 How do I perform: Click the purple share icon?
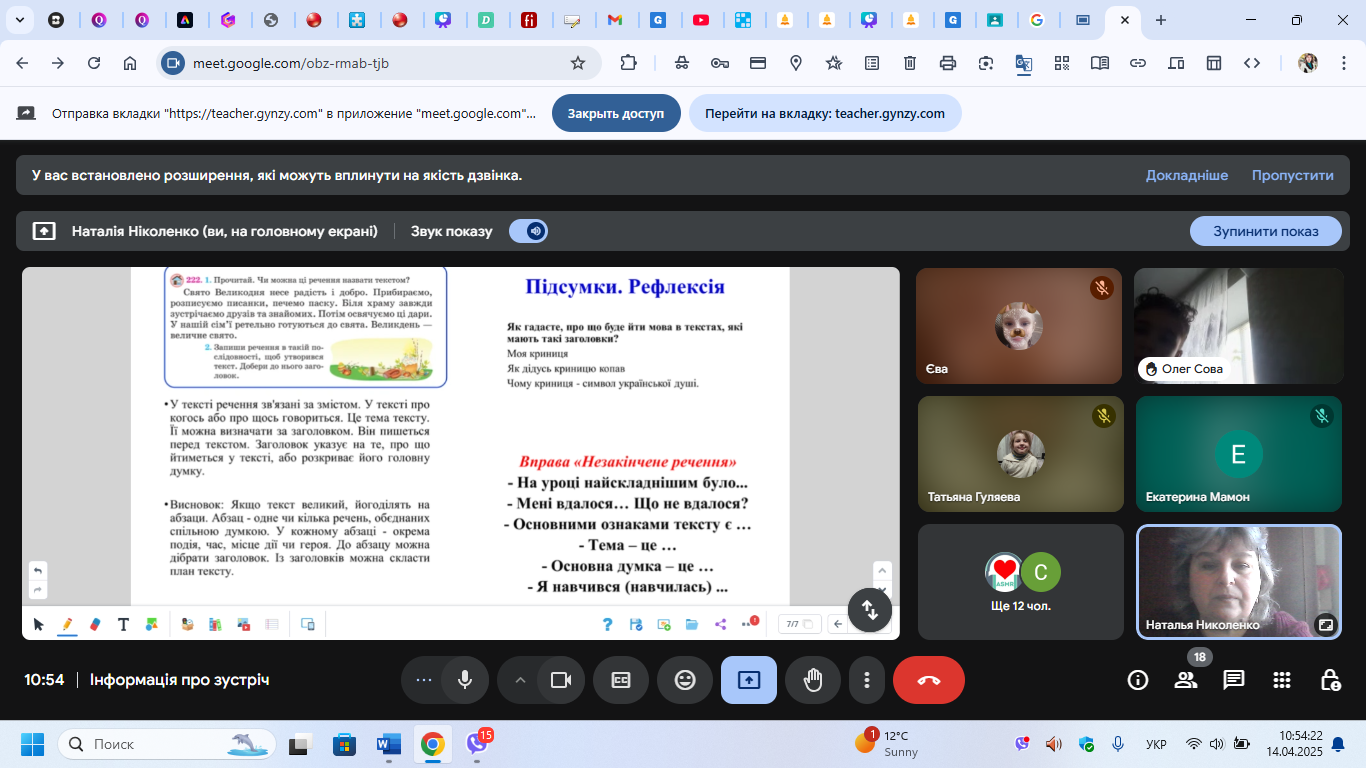[721, 624]
